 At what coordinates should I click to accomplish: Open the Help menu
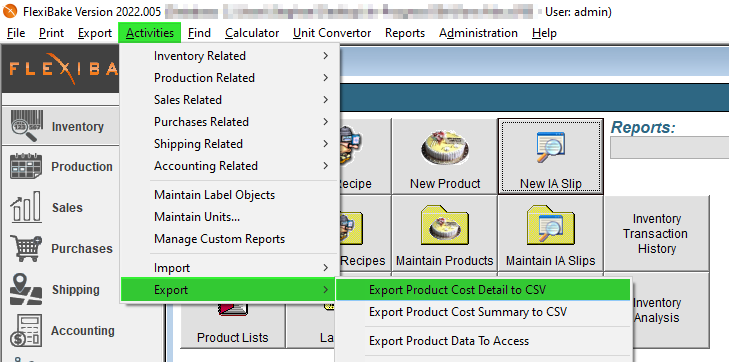click(544, 33)
